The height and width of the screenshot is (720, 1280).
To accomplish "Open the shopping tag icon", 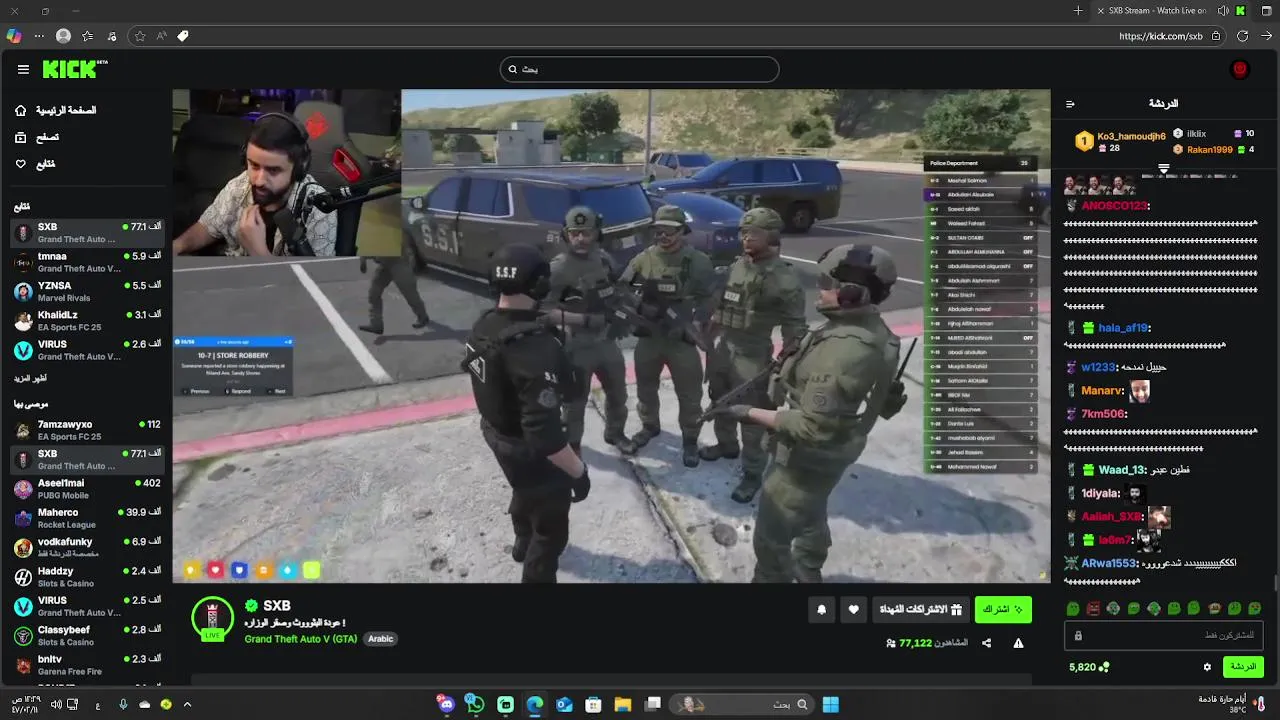I will [x=183, y=36].
